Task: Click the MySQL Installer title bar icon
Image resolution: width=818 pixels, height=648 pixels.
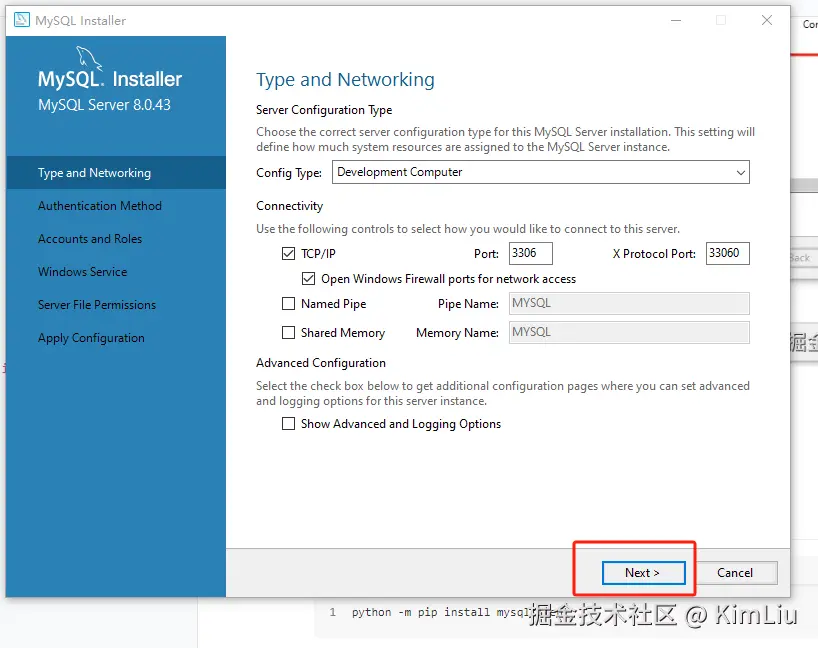Action: (21, 20)
